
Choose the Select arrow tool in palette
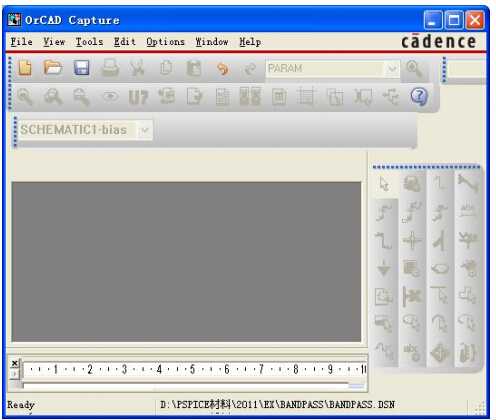click(384, 183)
